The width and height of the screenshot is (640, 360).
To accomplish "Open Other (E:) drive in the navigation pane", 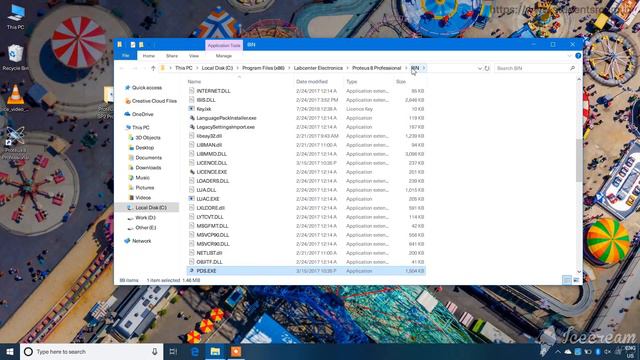I will (x=146, y=228).
